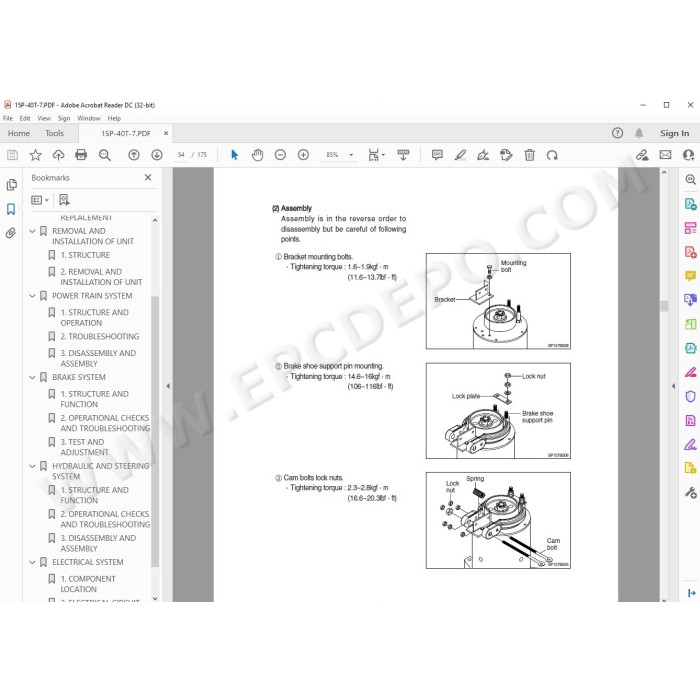
Task: Click the Save file icon in the toolbar
Action: 12,155
